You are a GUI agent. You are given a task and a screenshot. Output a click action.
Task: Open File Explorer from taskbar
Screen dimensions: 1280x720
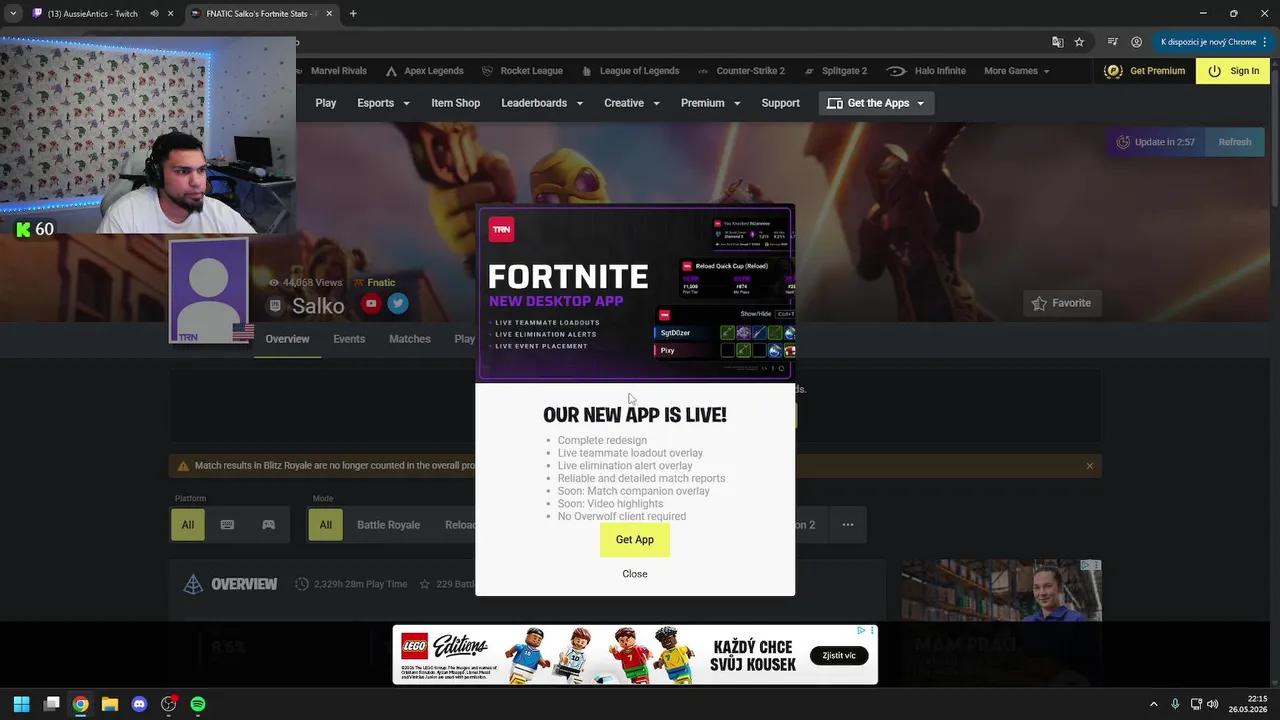tap(110, 704)
